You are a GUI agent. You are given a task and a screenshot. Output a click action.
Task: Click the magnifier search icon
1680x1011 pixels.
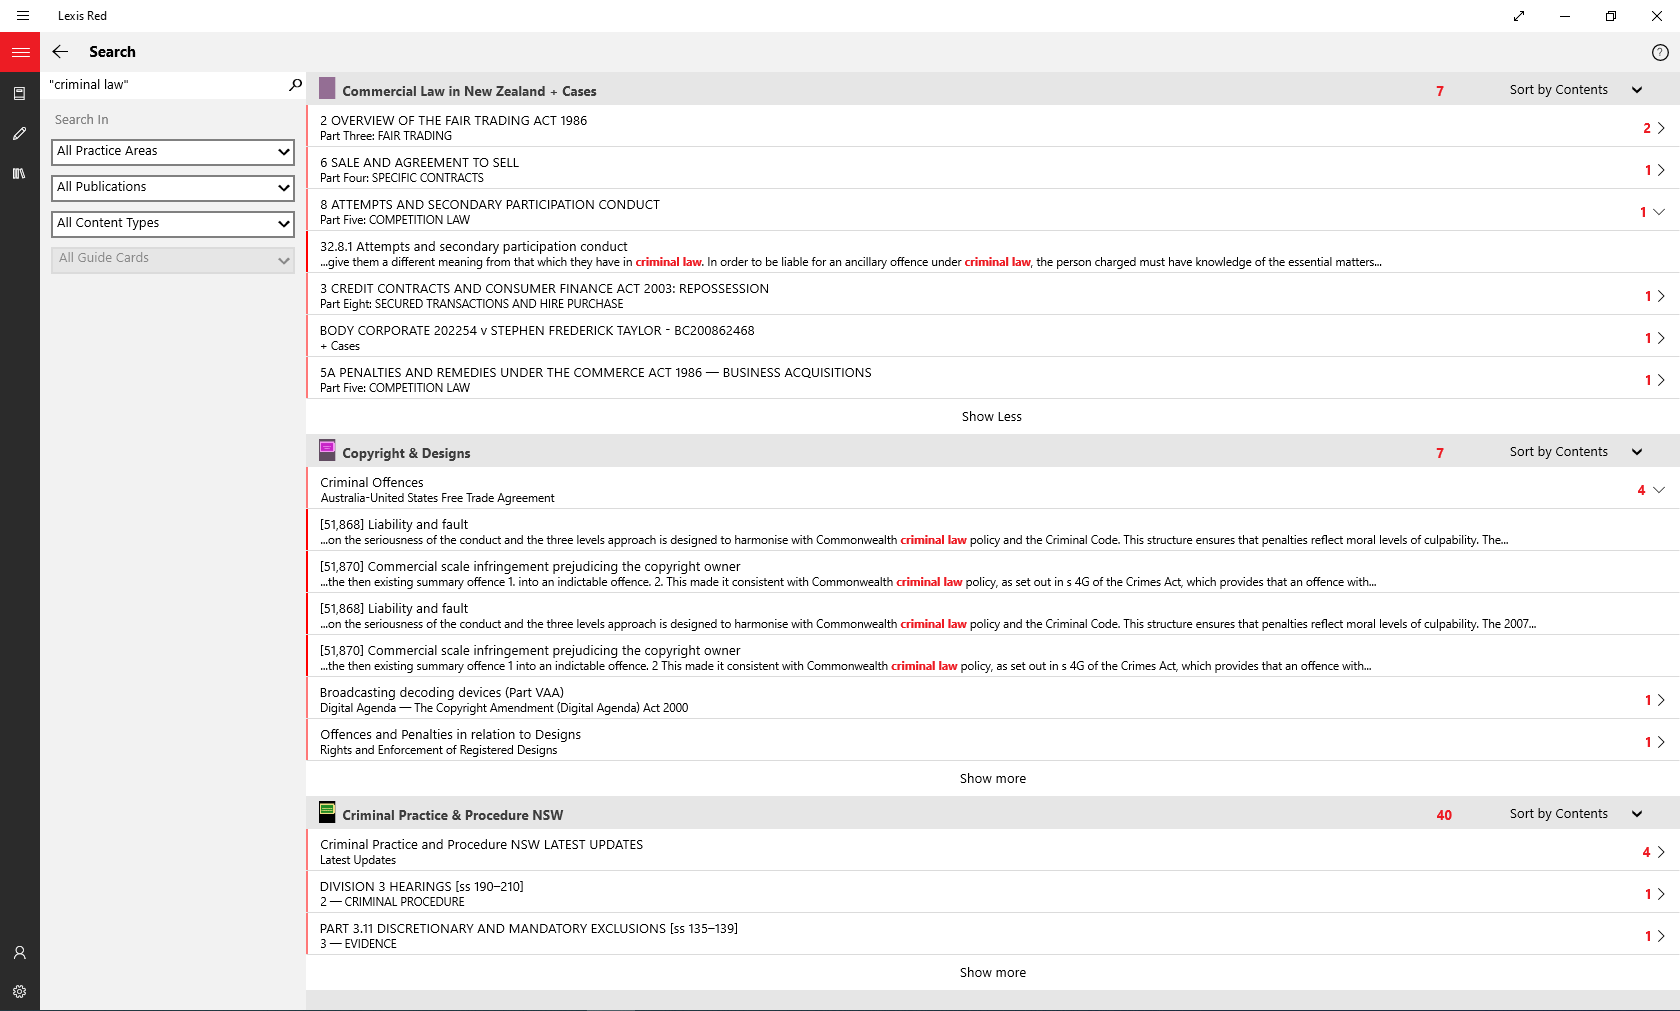295,85
